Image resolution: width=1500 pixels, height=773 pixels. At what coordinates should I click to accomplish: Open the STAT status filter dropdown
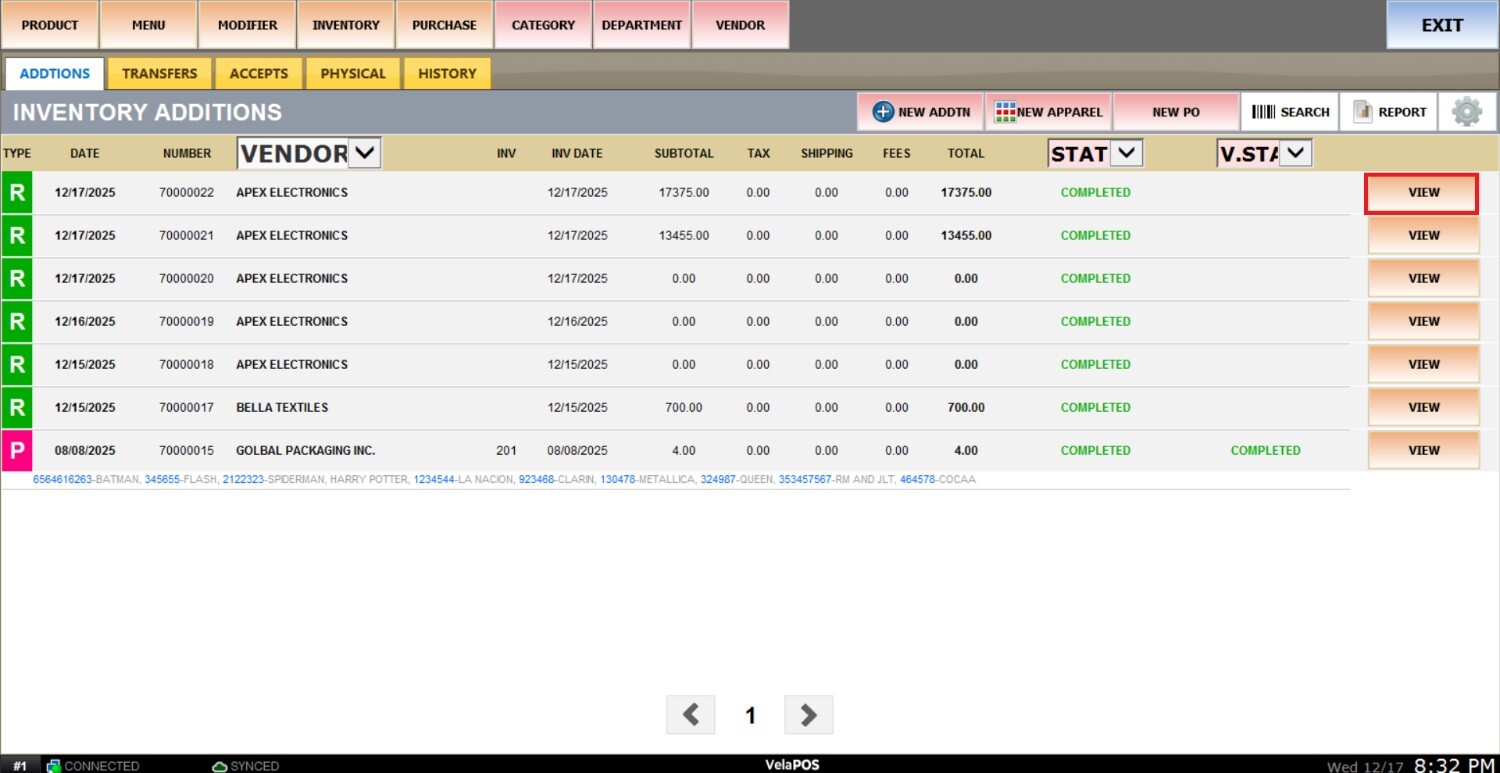click(x=1126, y=153)
